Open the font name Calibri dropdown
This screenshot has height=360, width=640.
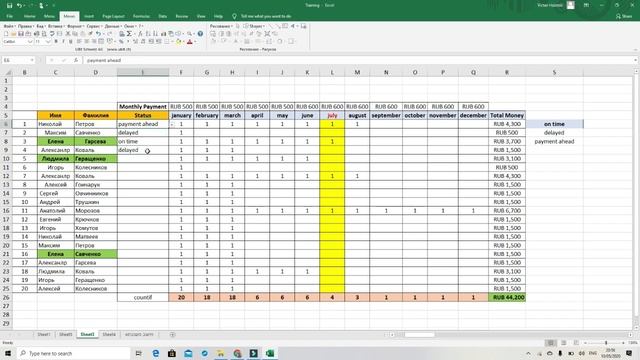[30, 42]
